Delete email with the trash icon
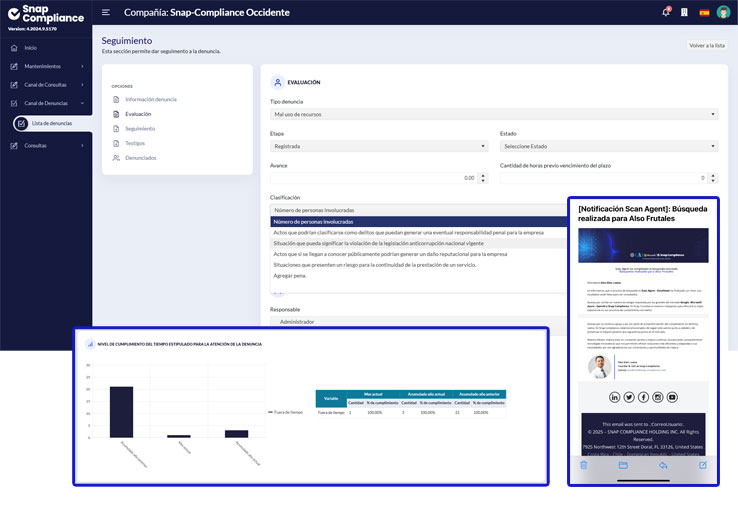 click(x=584, y=465)
